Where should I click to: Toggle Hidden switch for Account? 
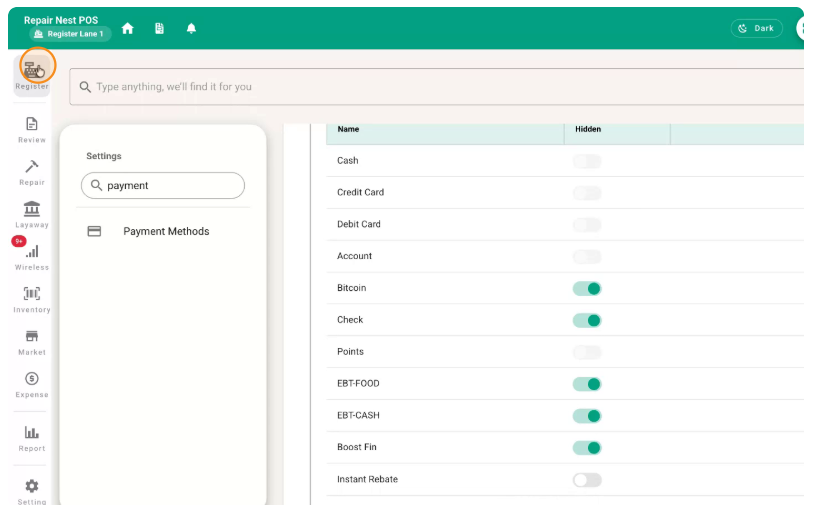point(587,256)
